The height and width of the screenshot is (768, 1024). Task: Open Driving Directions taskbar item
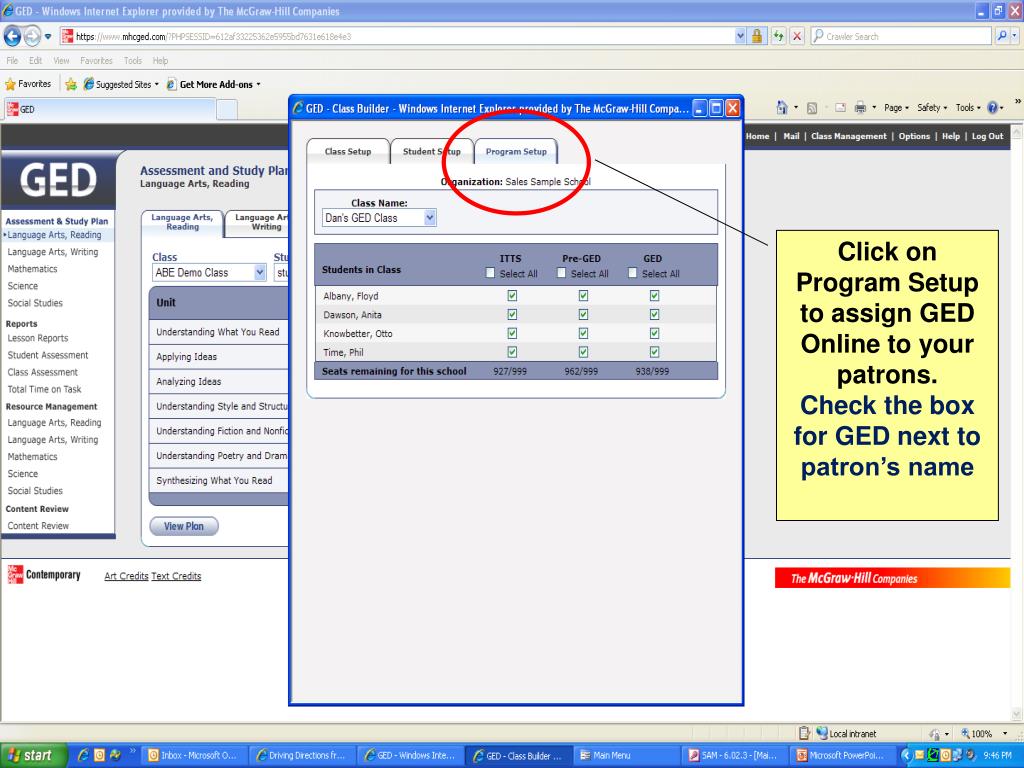302,755
